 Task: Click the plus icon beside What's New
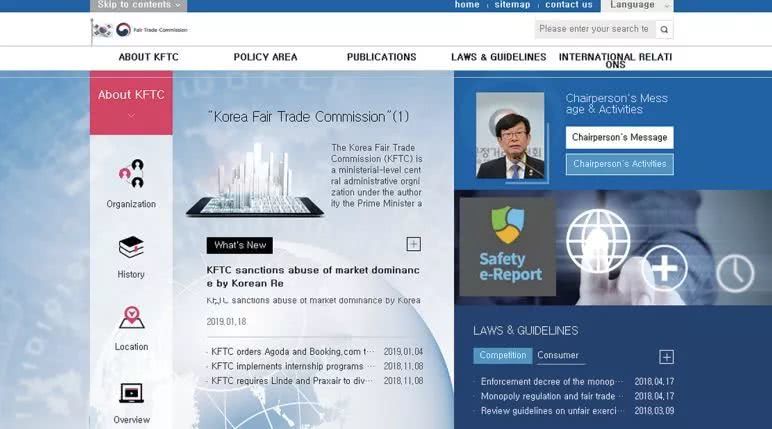coord(413,245)
